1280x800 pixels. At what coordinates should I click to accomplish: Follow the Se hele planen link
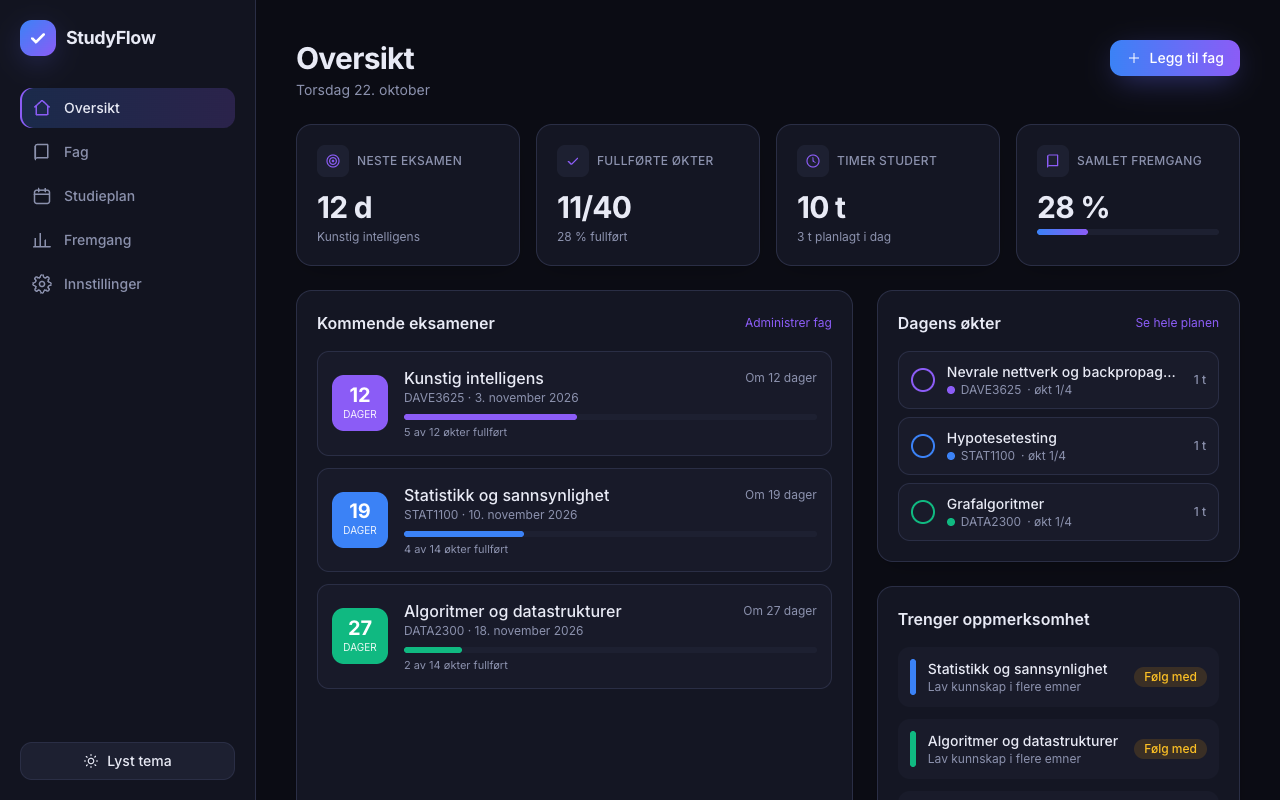point(1177,323)
